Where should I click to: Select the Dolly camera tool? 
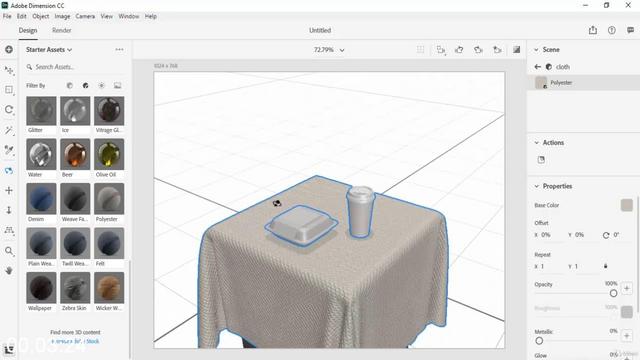pyautogui.click(x=9, y=210)
